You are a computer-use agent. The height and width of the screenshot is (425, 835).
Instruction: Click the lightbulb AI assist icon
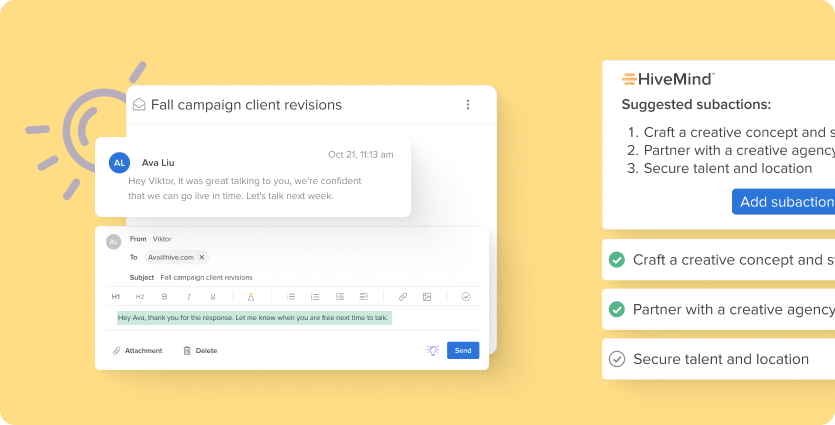[433, 350]
